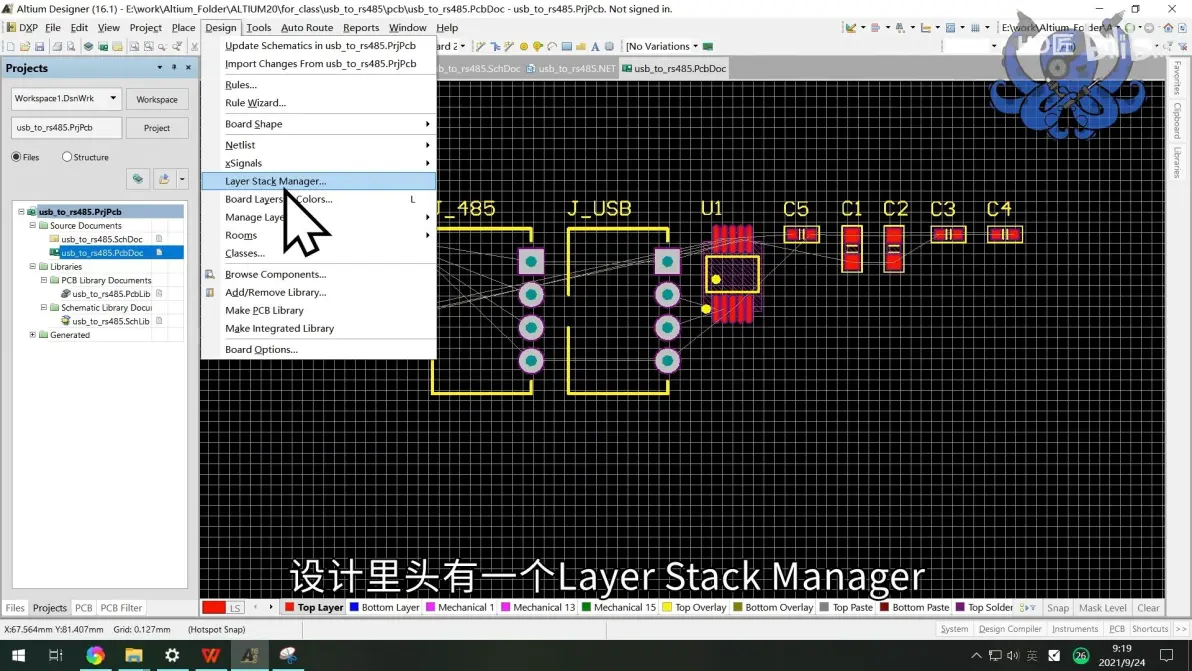The width and height of the screenshot is (1192, 671).
Task: Click the red current layer color swatch
Action: (x=214, y=607)
